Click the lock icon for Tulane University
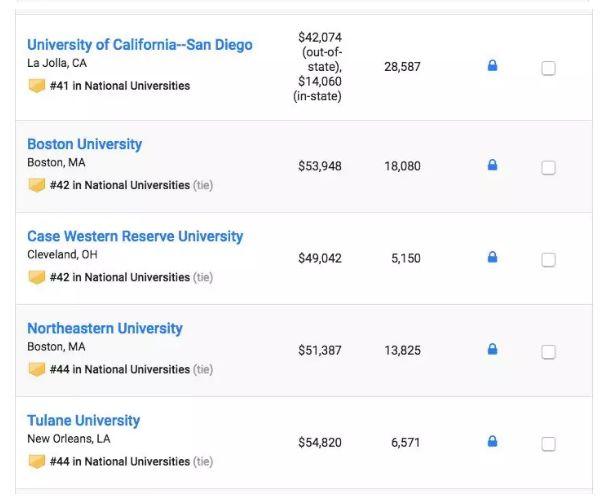This screenshot has width=603, height=501. click(x=492, y=441)
